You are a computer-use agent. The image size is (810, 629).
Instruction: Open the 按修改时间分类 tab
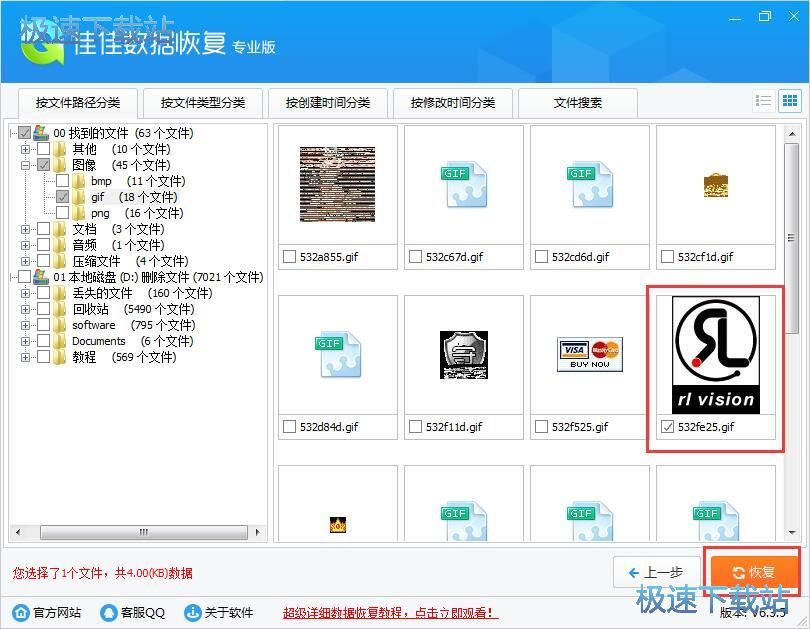(453, 103)
